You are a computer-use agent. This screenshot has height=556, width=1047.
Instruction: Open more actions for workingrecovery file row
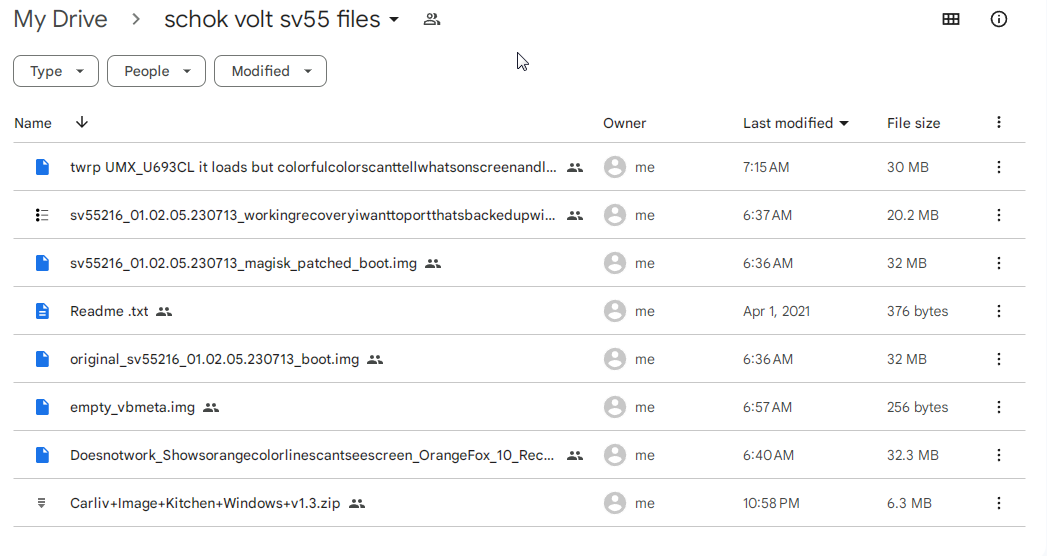tap(999, 215)
